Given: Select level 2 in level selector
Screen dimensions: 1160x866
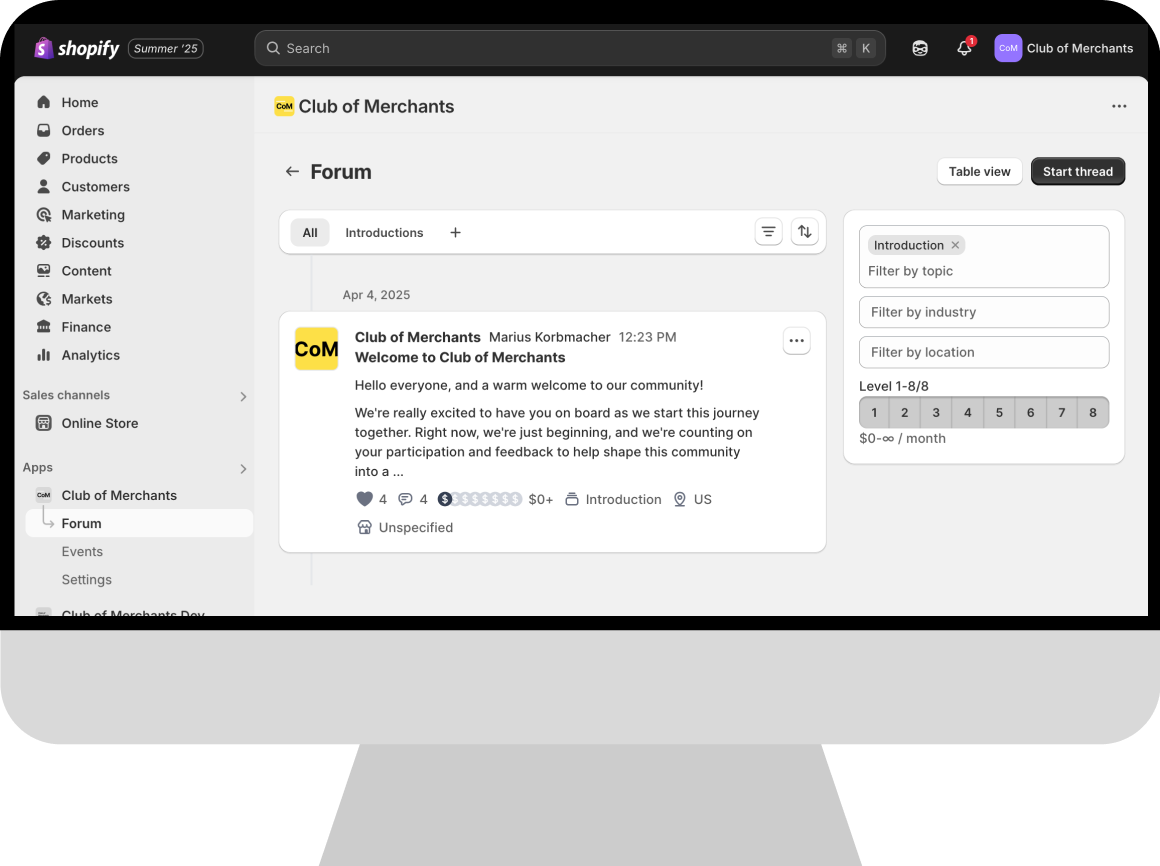Looking at the screenshot, I should coord(905,413).
